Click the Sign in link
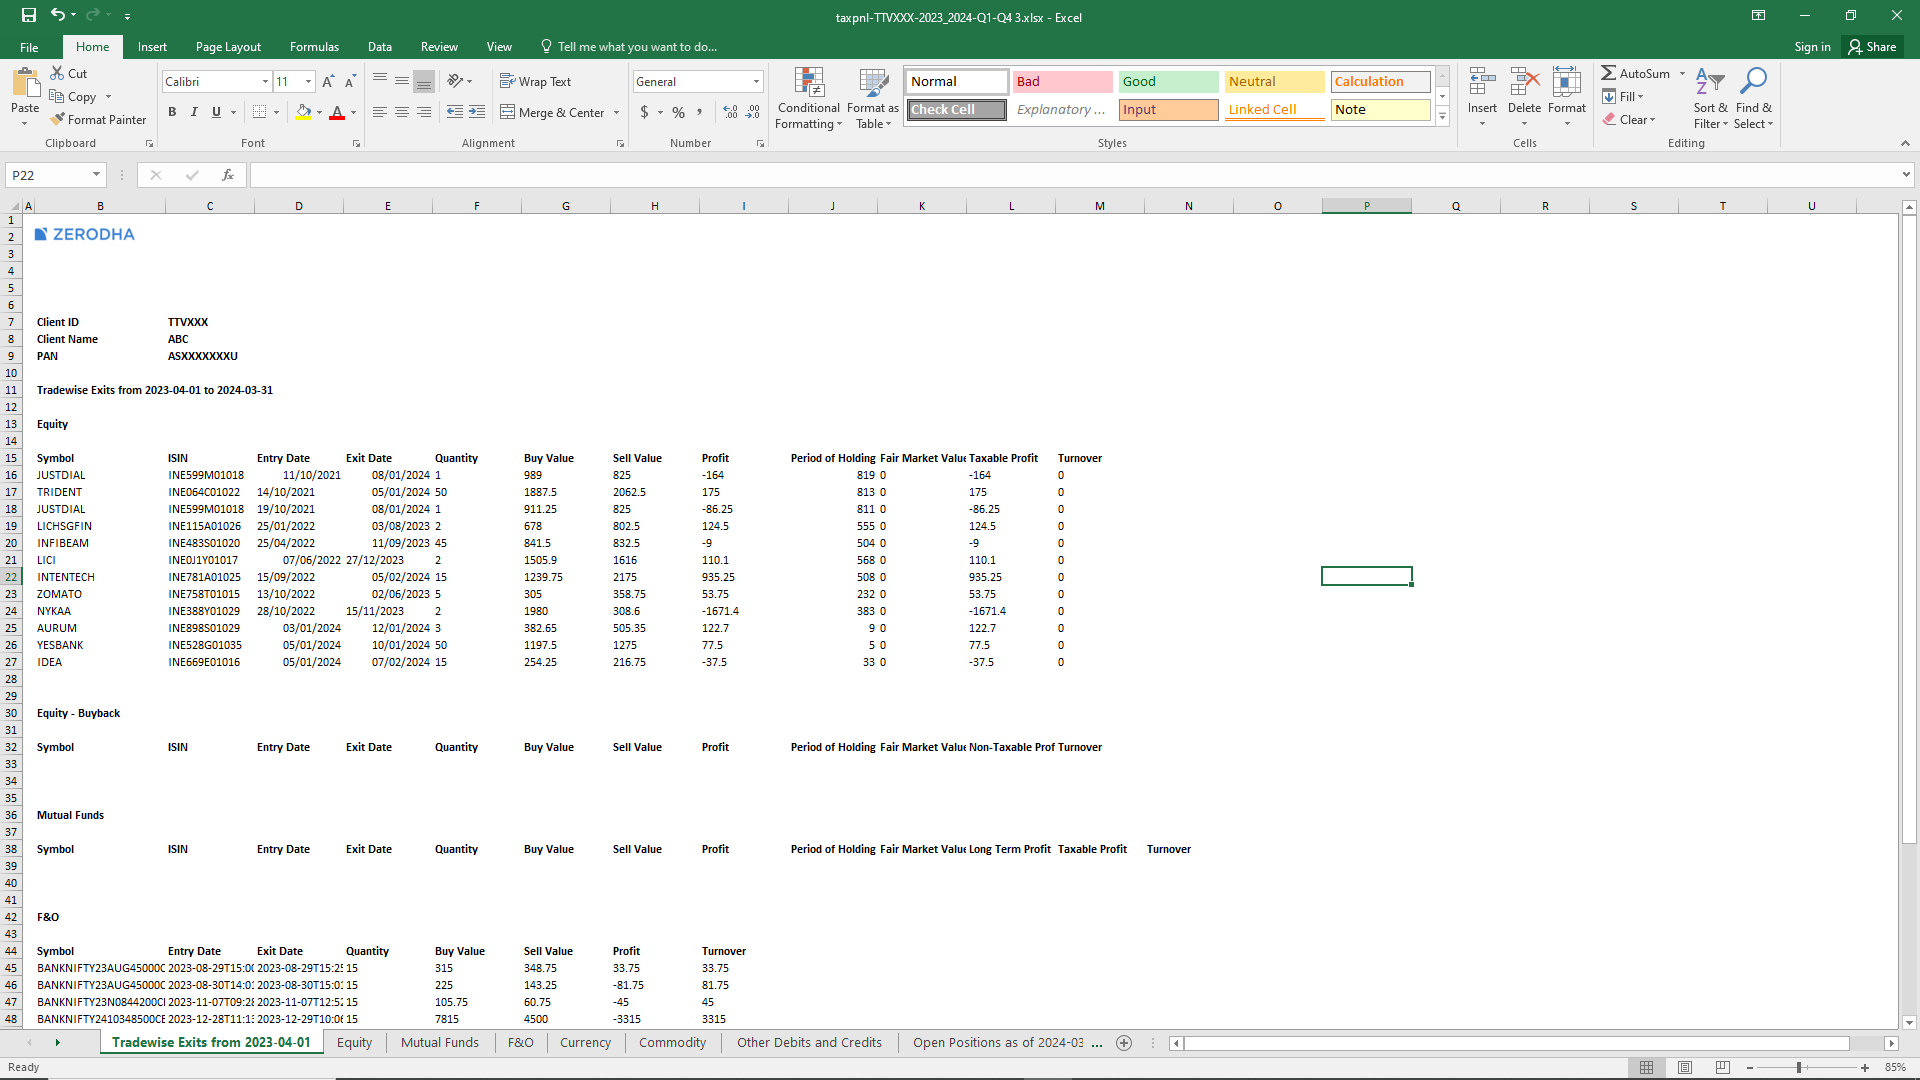The width and height of the screenshot is (1920, 1080). click(1812, 47)
